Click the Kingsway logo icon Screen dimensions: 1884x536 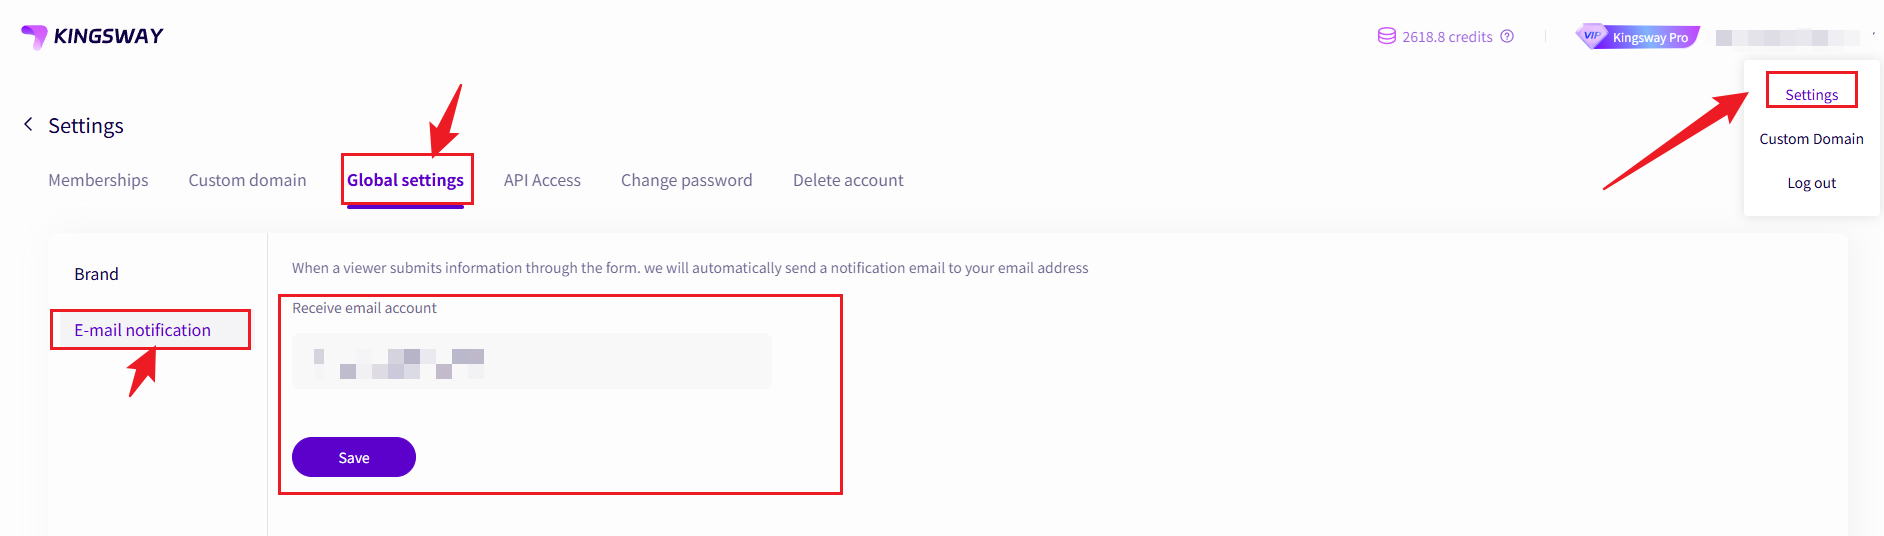coord(34,36)
